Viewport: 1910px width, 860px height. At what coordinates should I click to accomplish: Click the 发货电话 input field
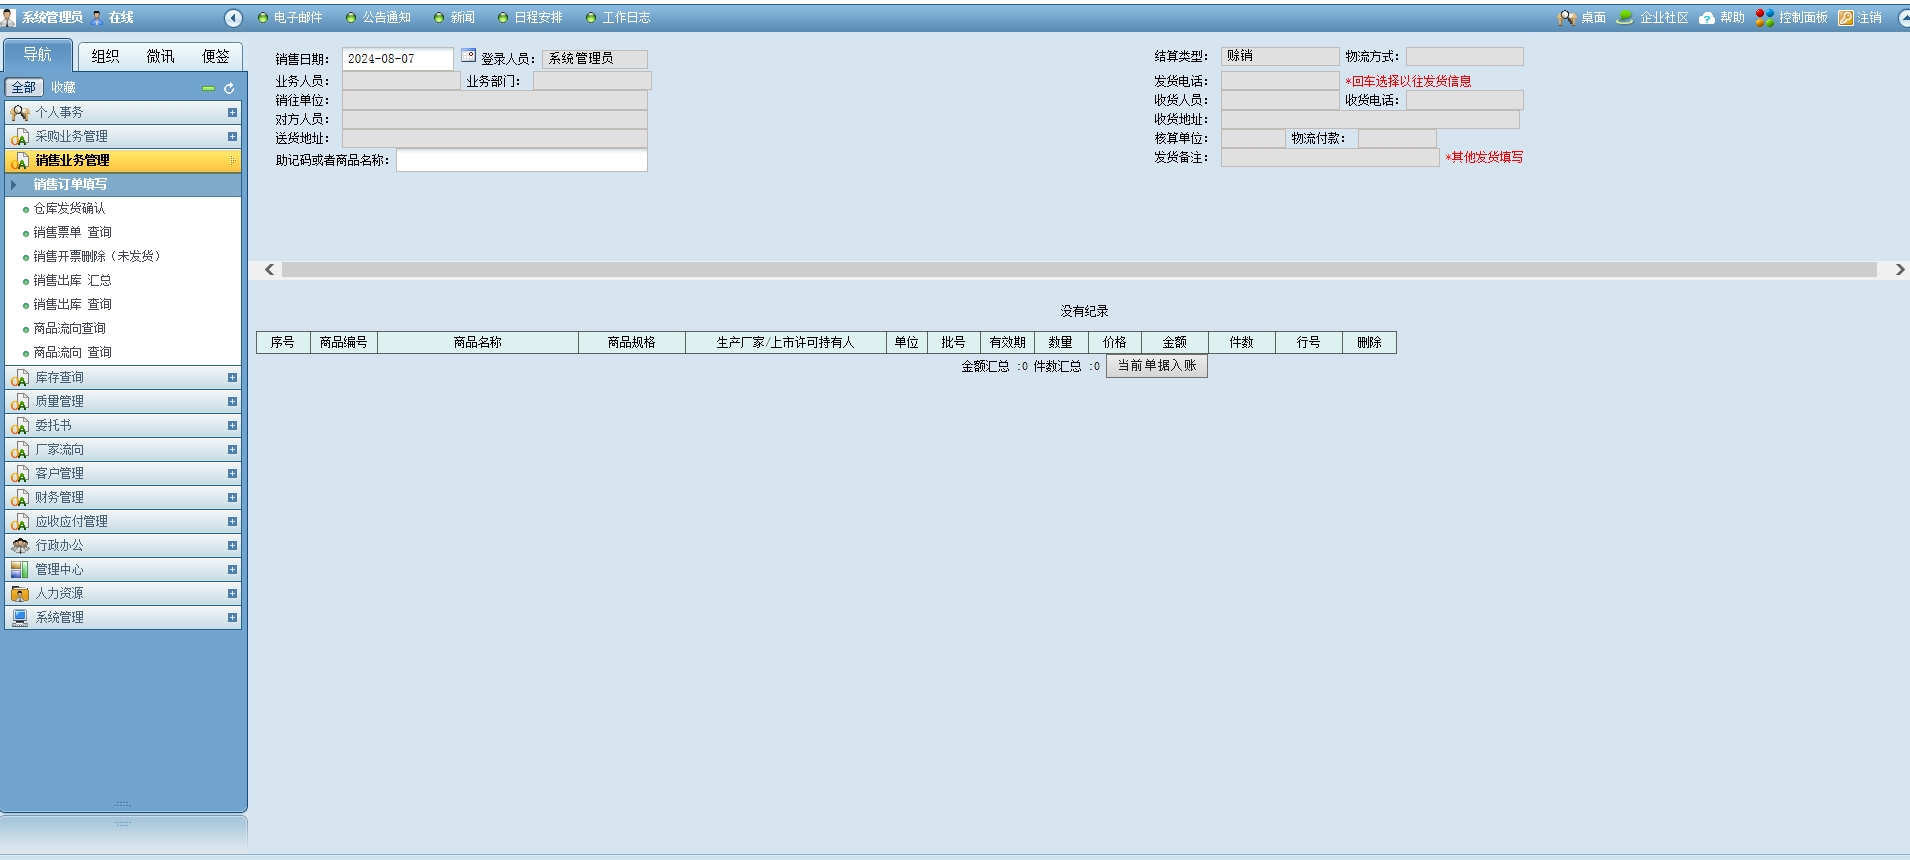click(1280, 81)
